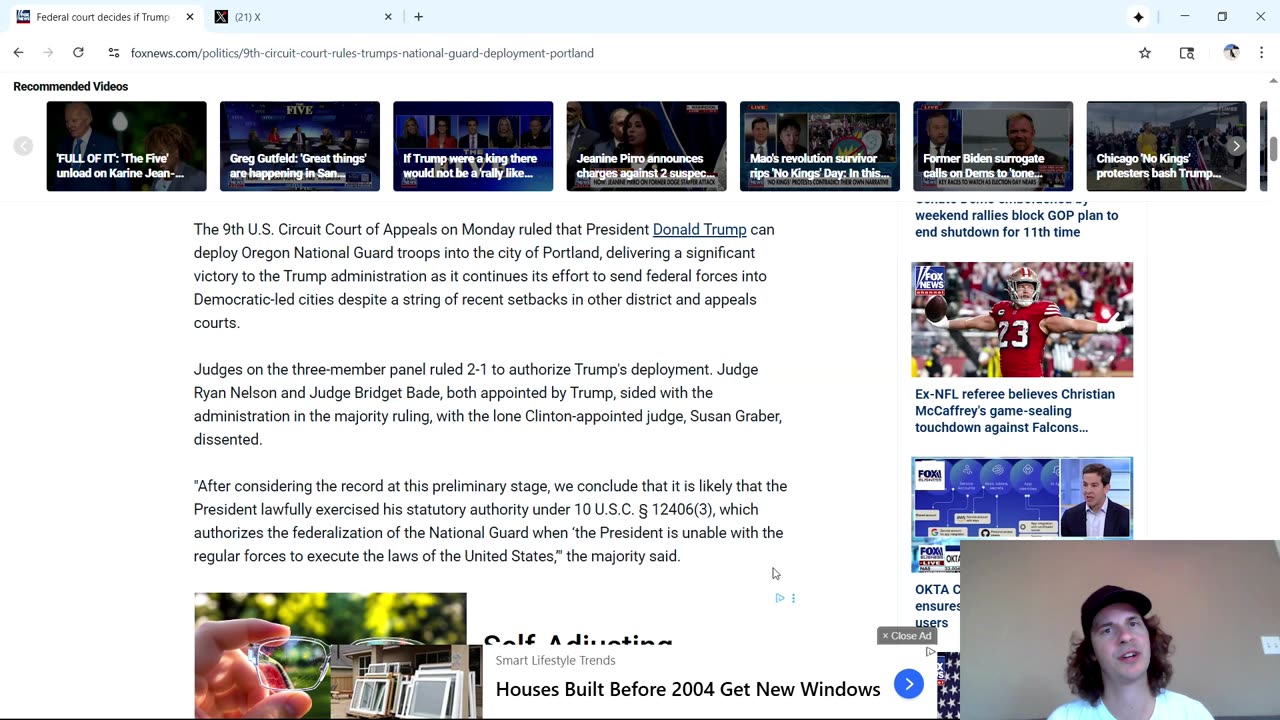Viewport: 1280px width, 720px height.
Task: Open ad options three-dot icon
Action: [793, 598]
